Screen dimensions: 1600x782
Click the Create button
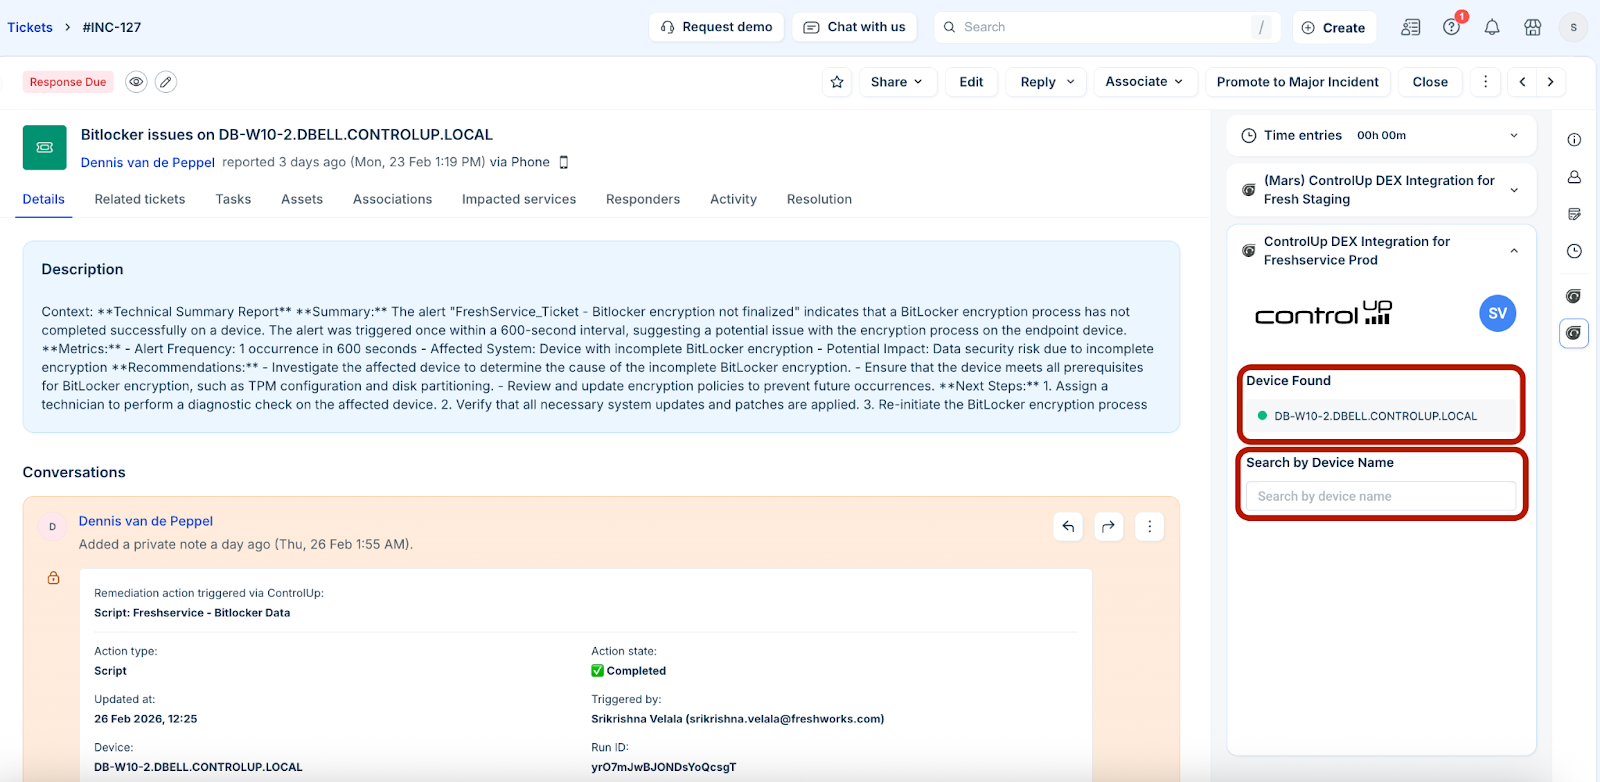(x=1334, y=27)
